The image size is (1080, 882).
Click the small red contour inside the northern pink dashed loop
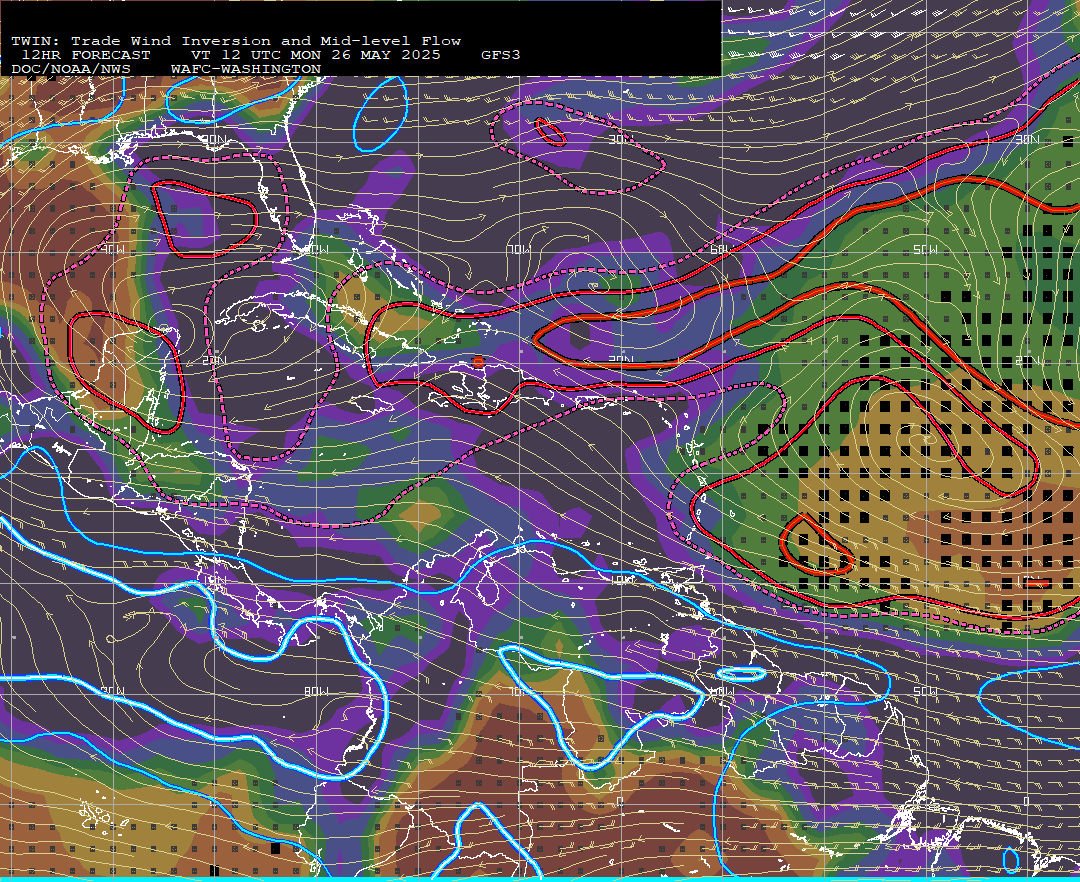[x=550, y=132]
